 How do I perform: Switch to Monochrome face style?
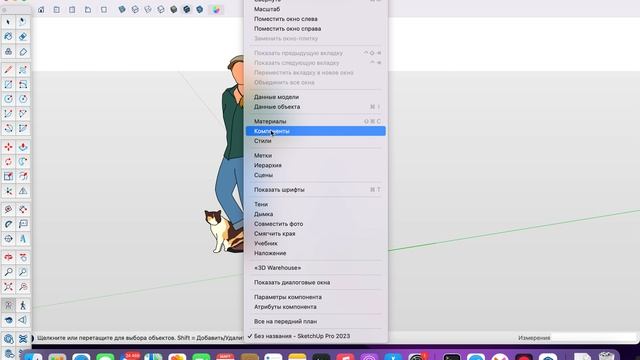coord(200,9)
